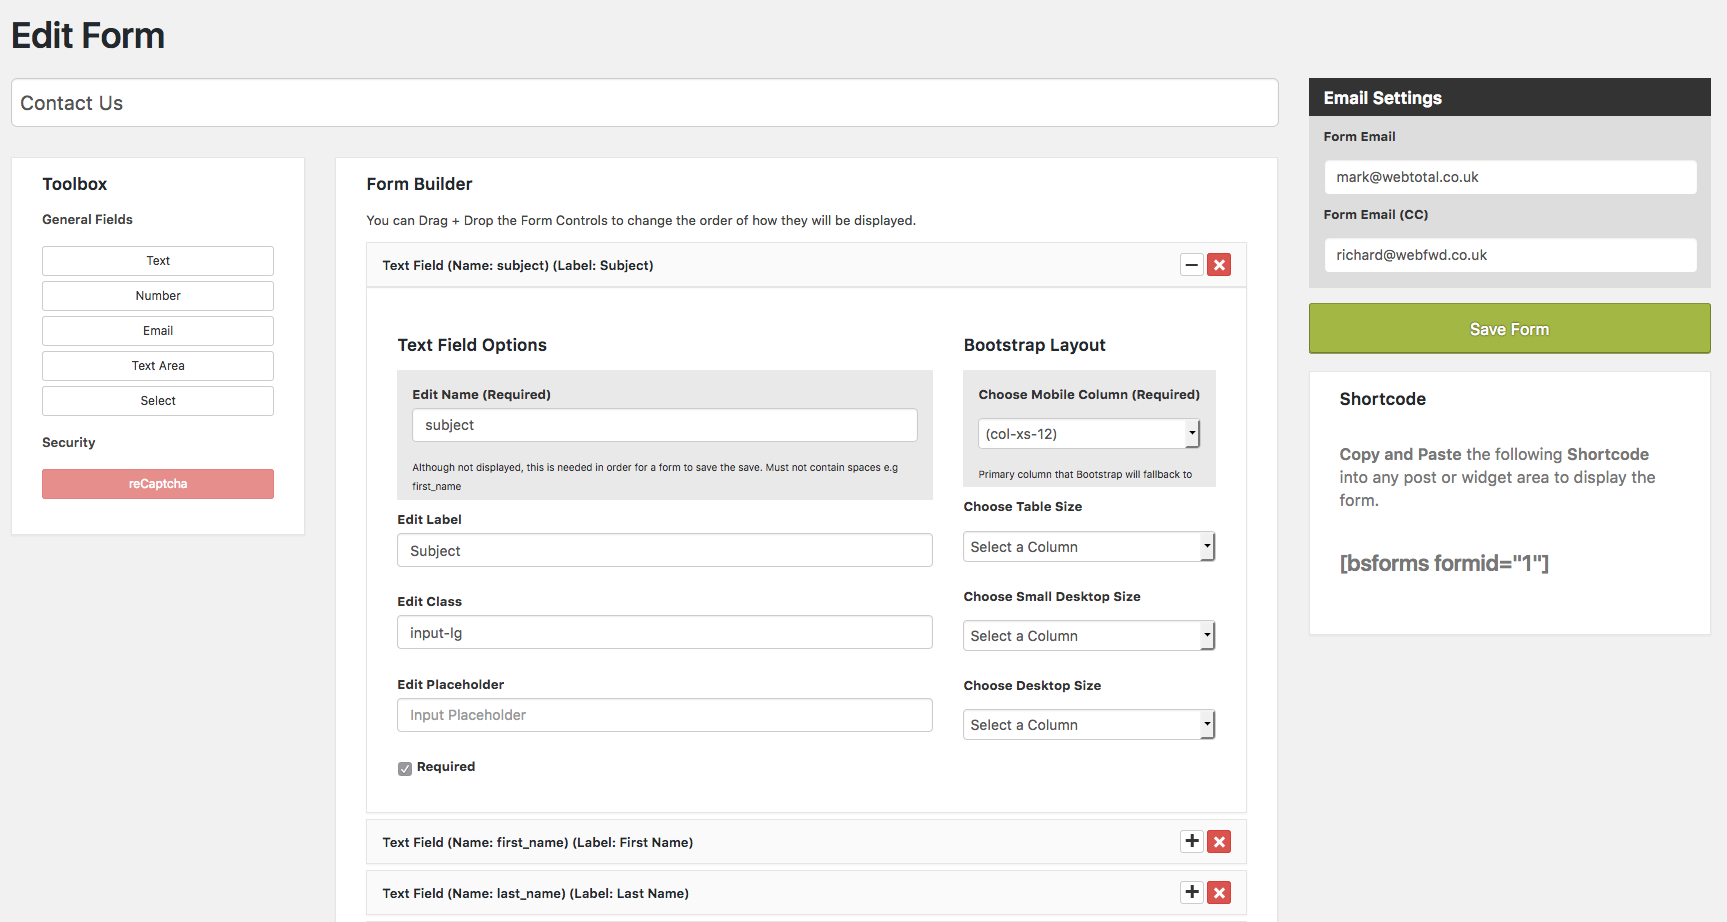
Task: Click the Edit Label input field
Action: click(x=665, y=550)
